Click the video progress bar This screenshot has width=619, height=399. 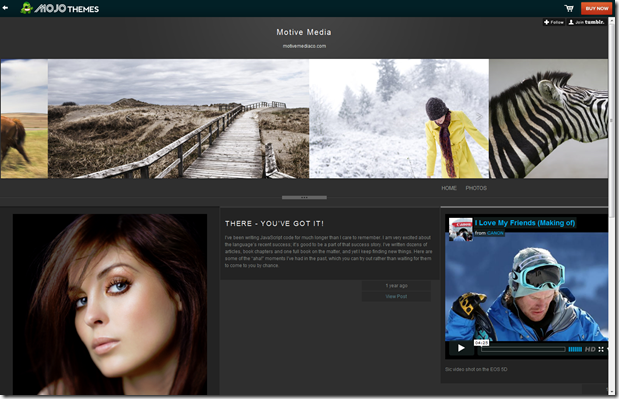click(x=523, y=349)
